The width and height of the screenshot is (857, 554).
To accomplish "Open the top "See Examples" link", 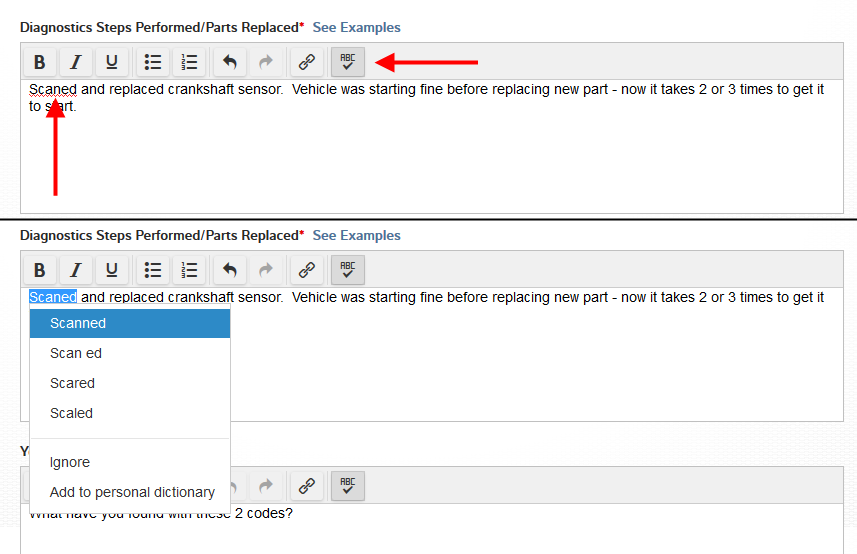I will pos(356,27).
